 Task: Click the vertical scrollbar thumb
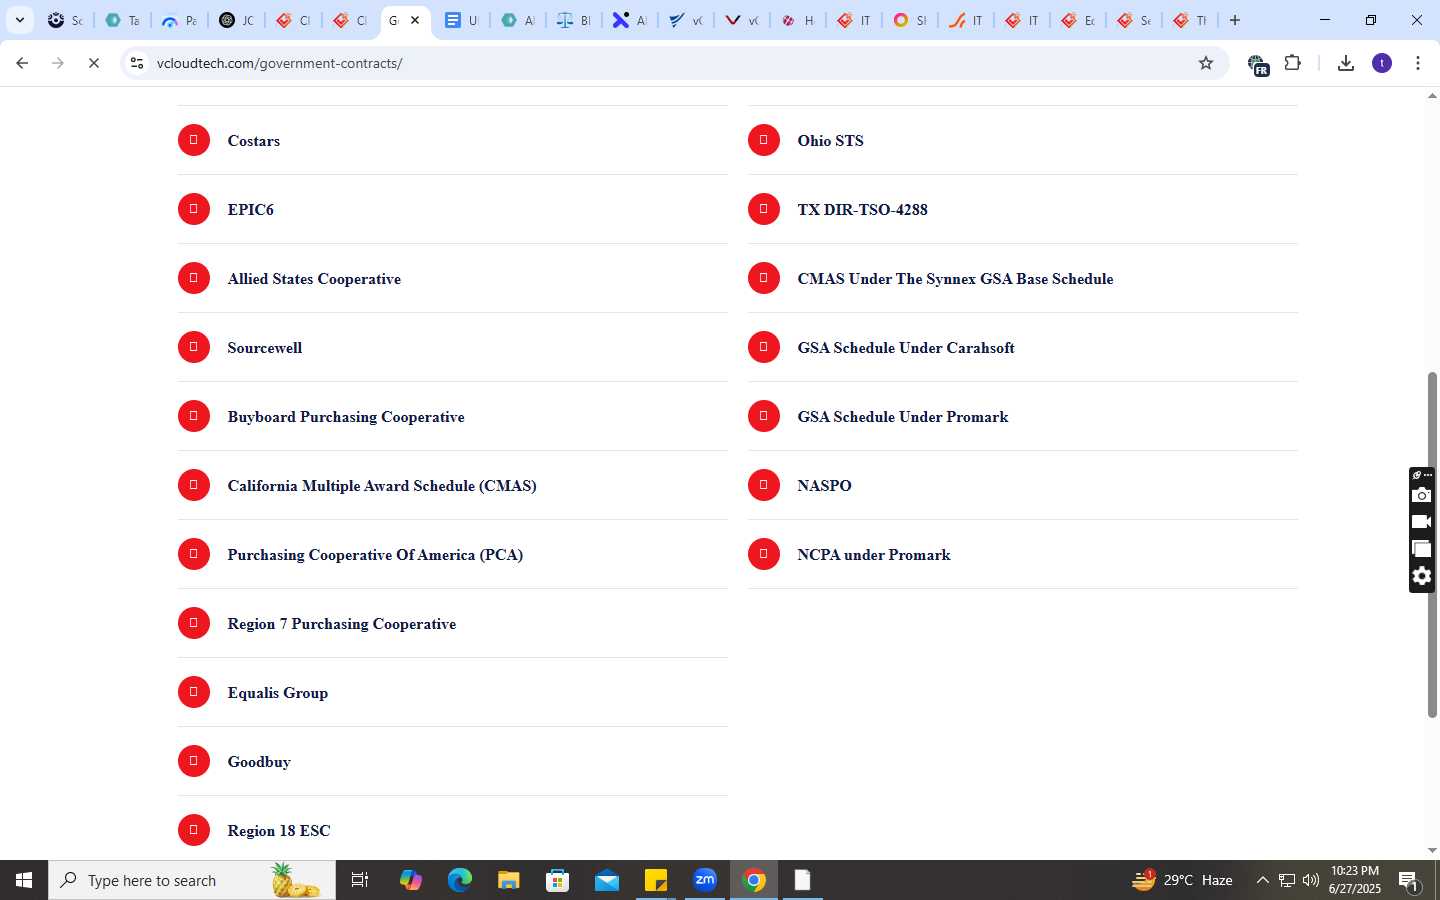click(x=1432, y=545)
